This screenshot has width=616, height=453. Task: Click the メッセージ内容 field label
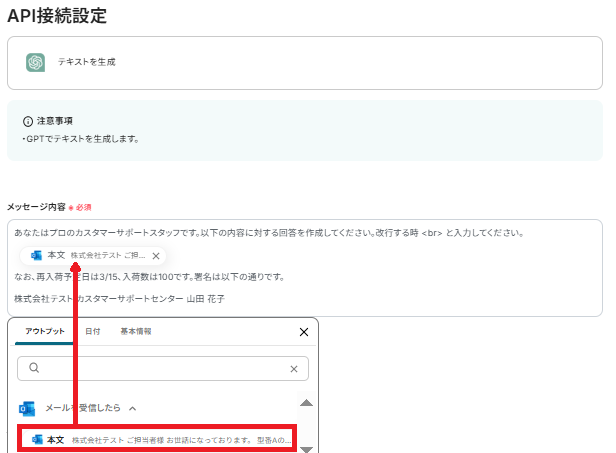coord(36,207)
